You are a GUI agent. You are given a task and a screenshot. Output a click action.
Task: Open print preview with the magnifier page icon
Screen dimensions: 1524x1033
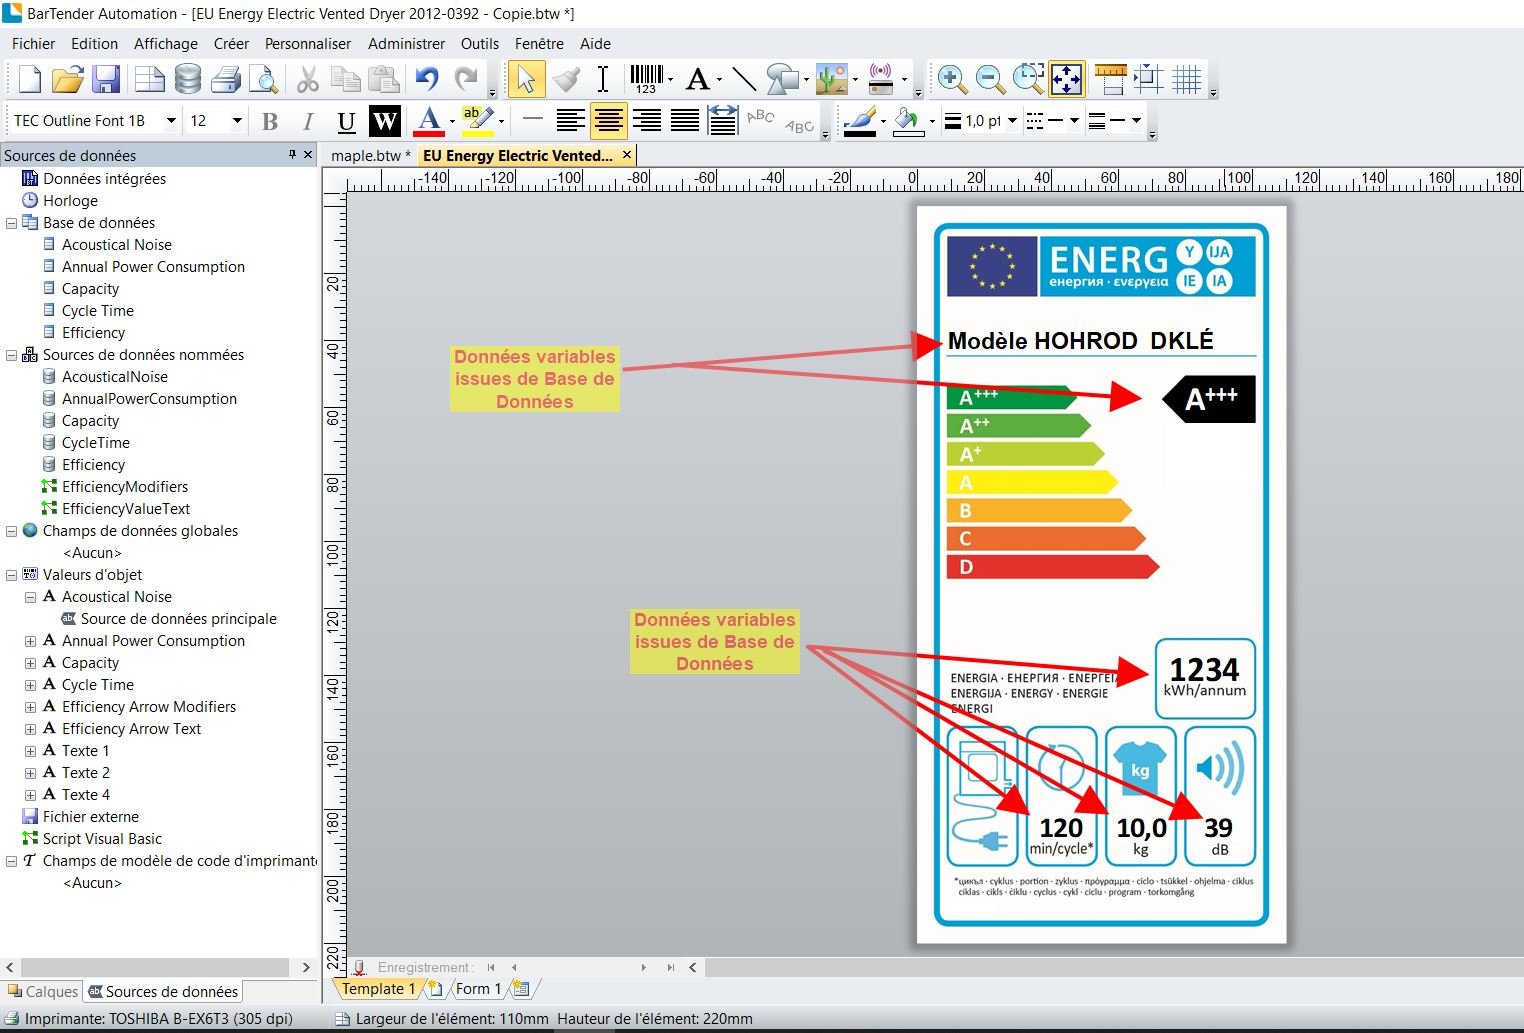263,79
